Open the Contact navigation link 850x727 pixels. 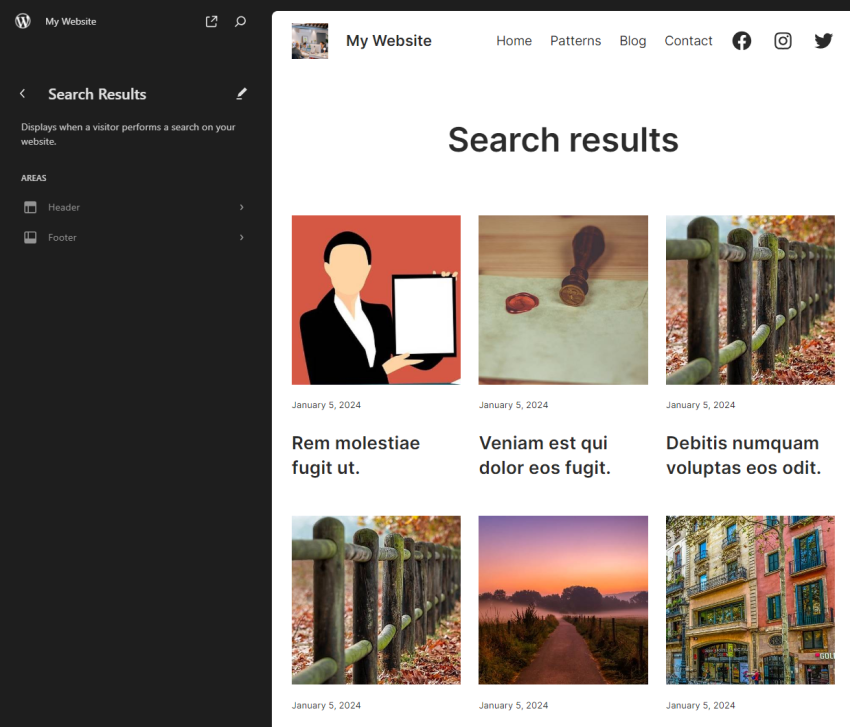pyautogui.click(x=688, y=41)
